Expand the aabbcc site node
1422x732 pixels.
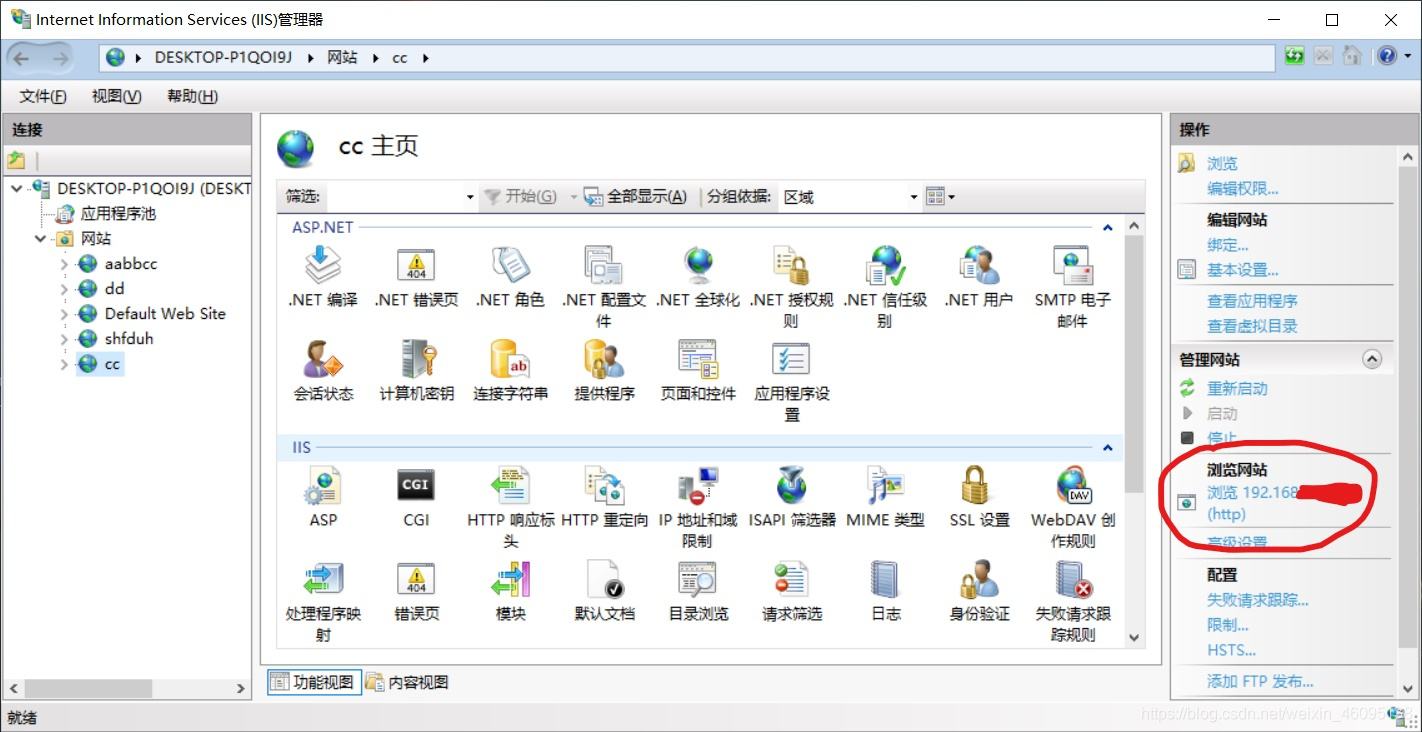(x=65, y=264)
